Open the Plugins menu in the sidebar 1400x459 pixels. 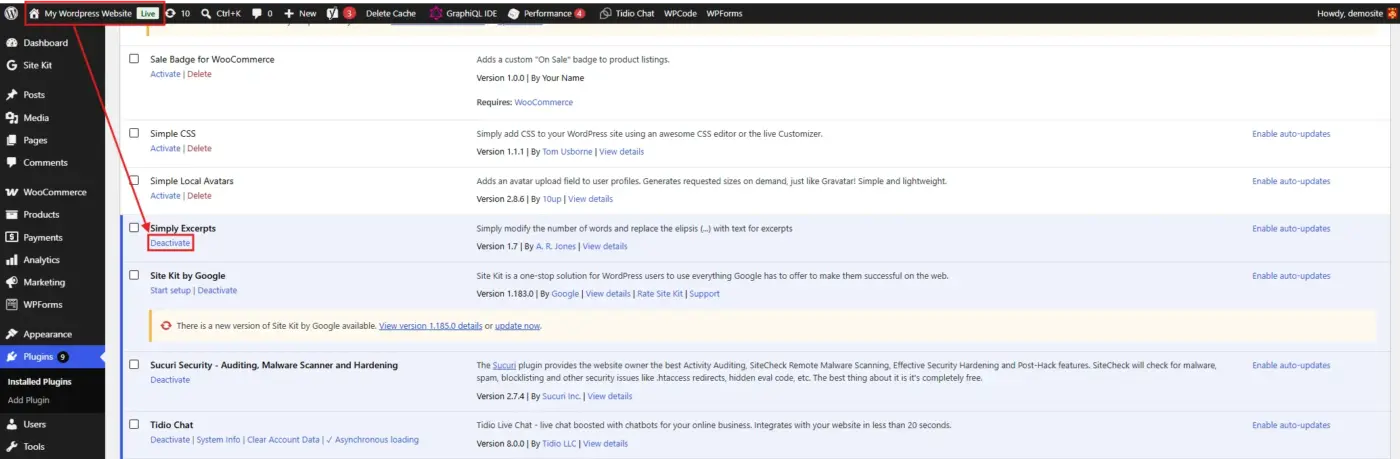[52, 357]
